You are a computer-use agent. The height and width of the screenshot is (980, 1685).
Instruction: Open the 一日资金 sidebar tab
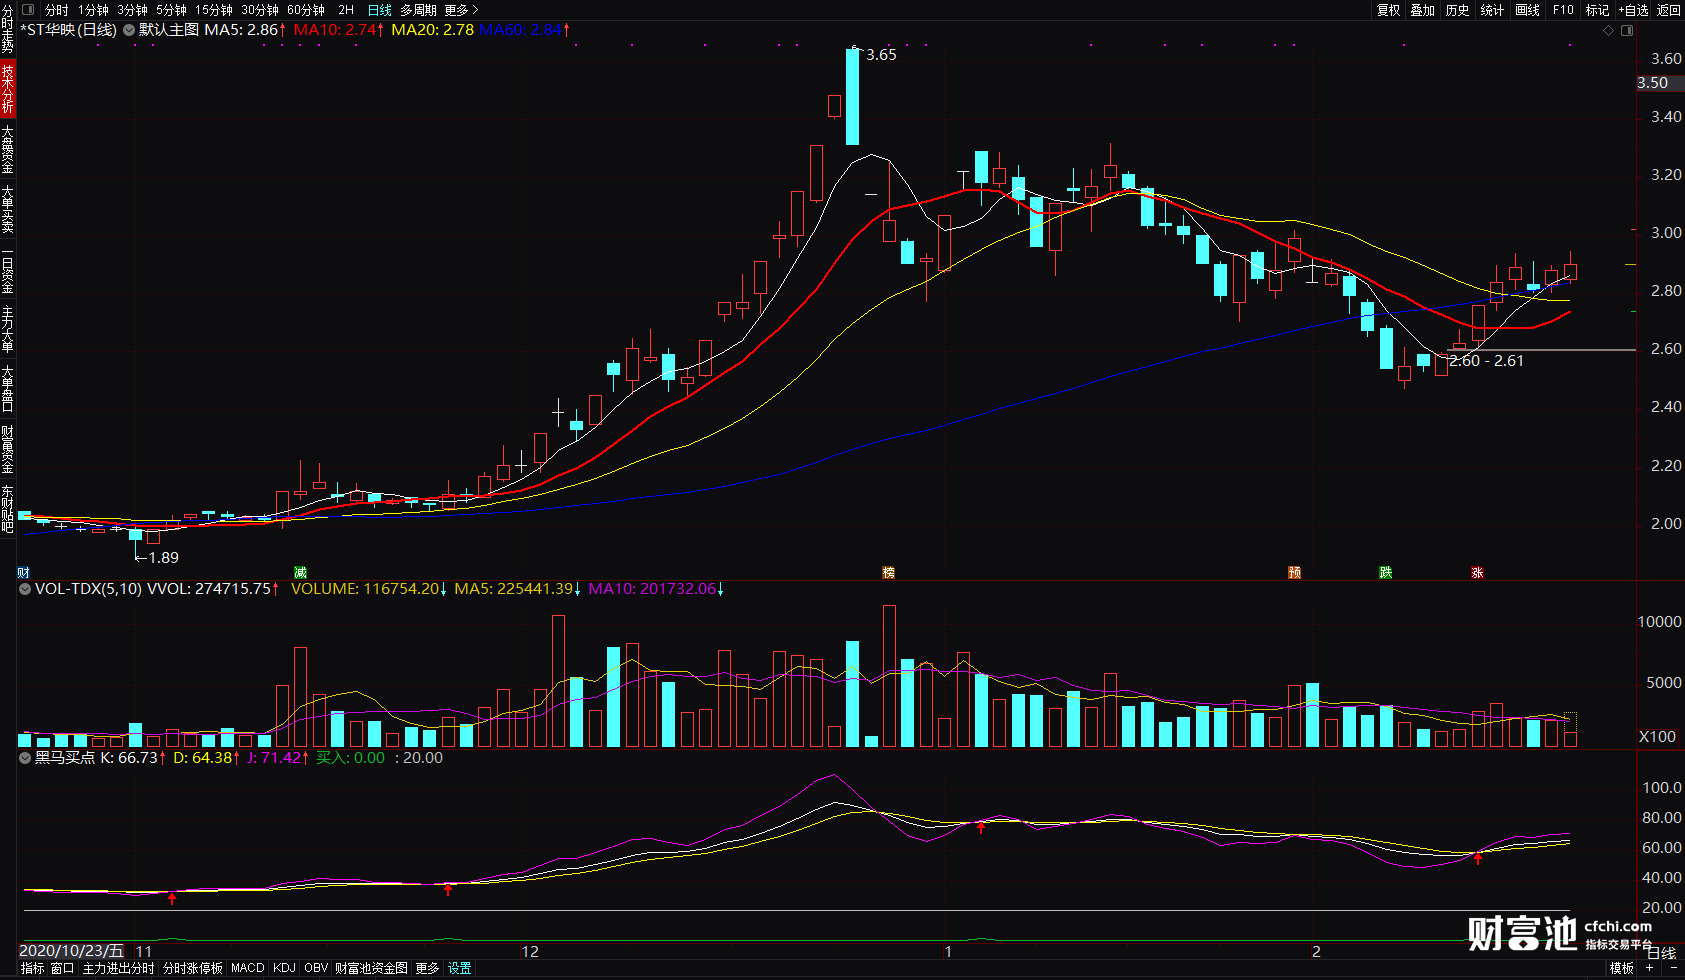click(8, 269)
